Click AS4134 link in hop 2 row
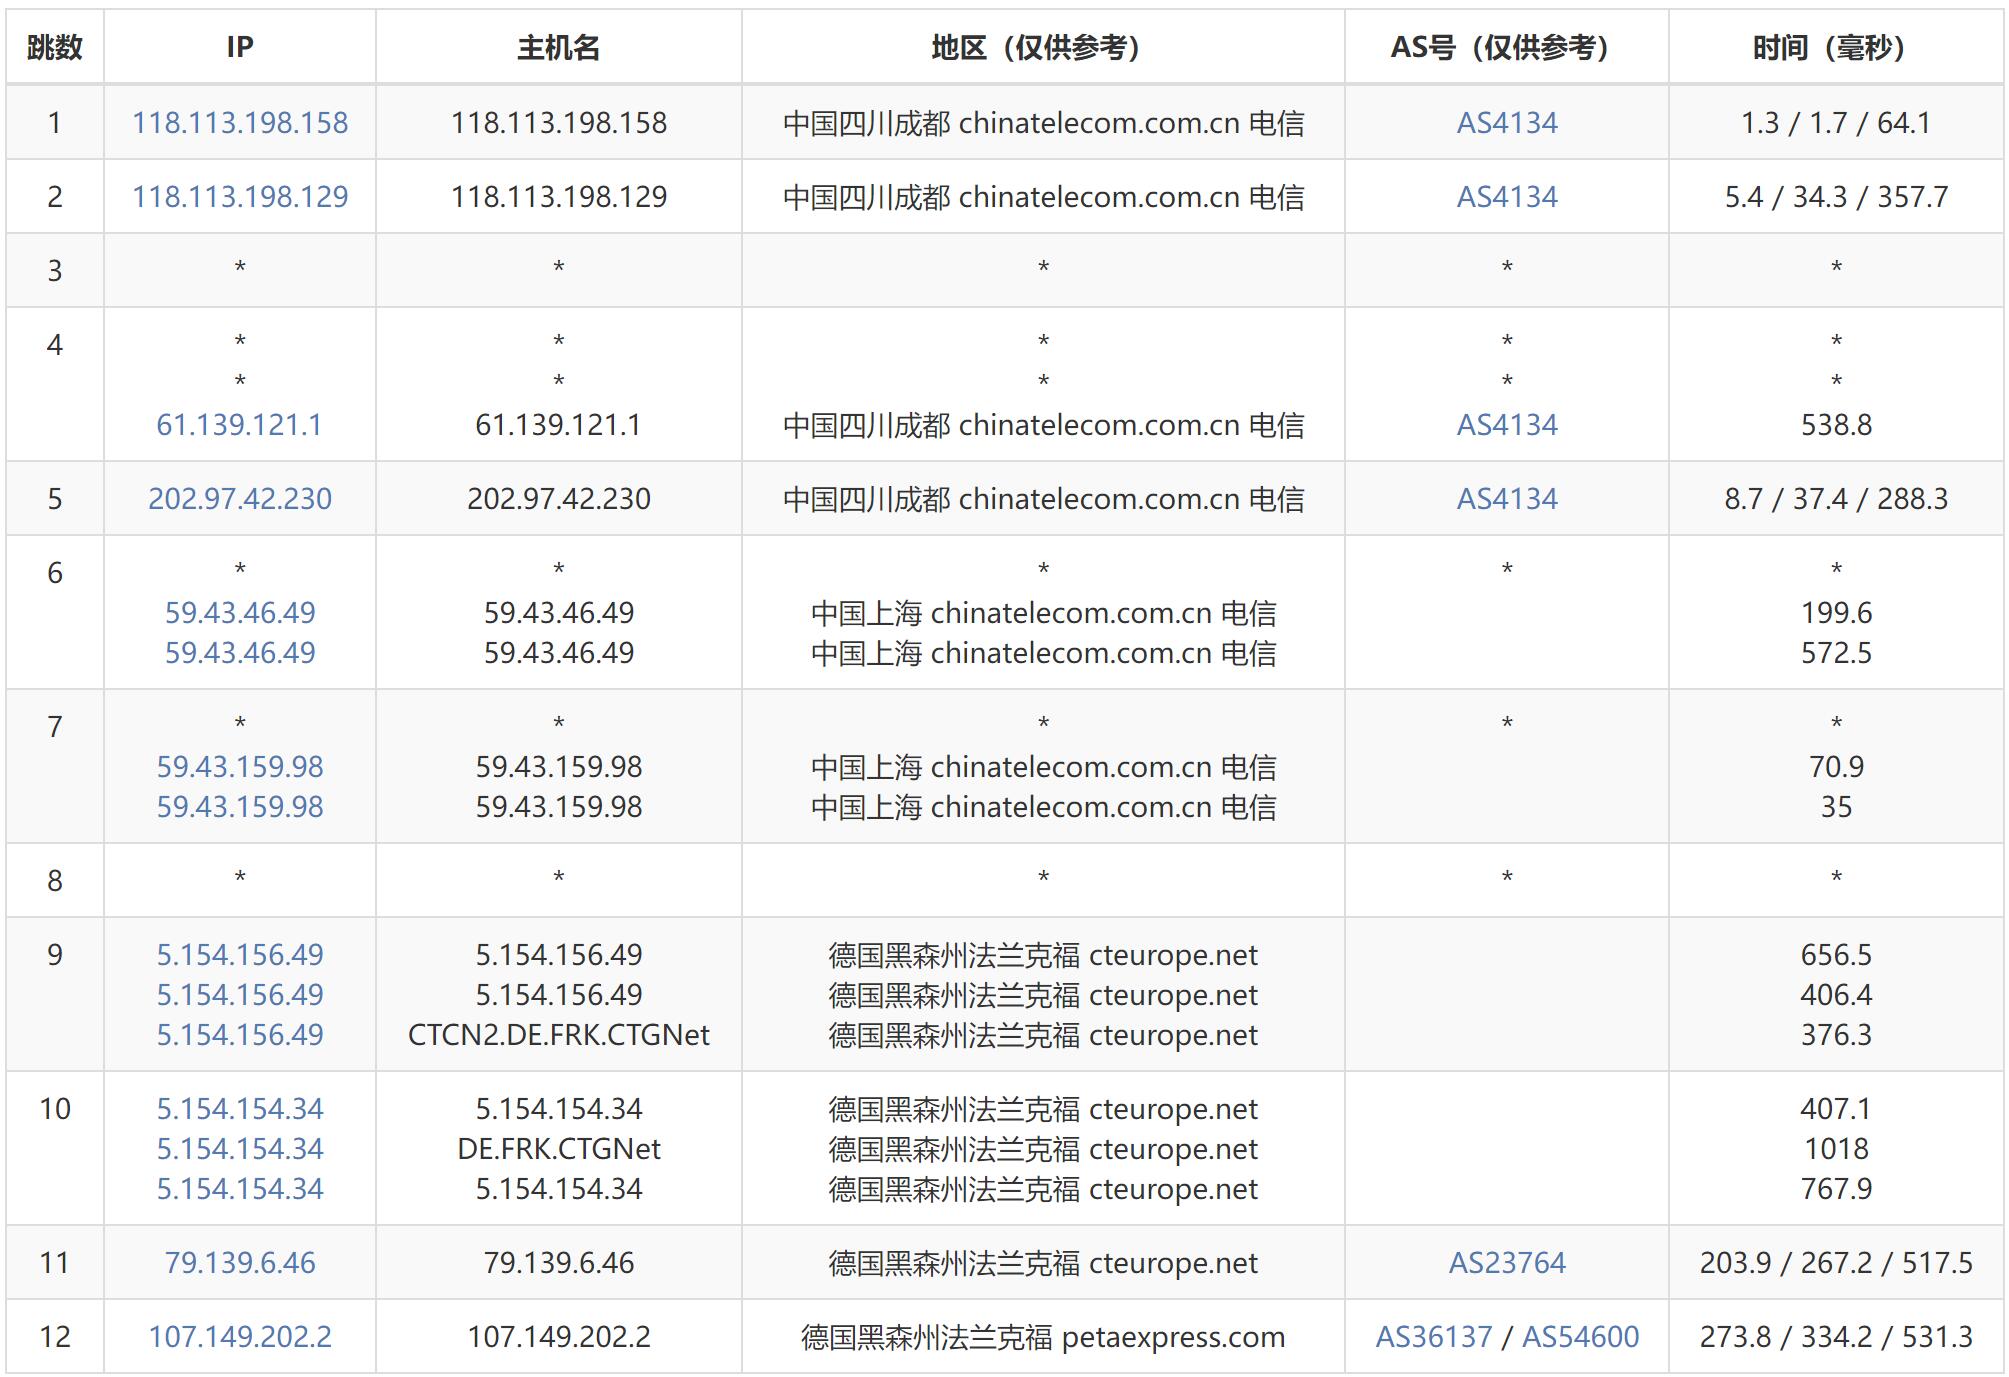Screen dimensions: 2009x1377 coord(1507,197)
